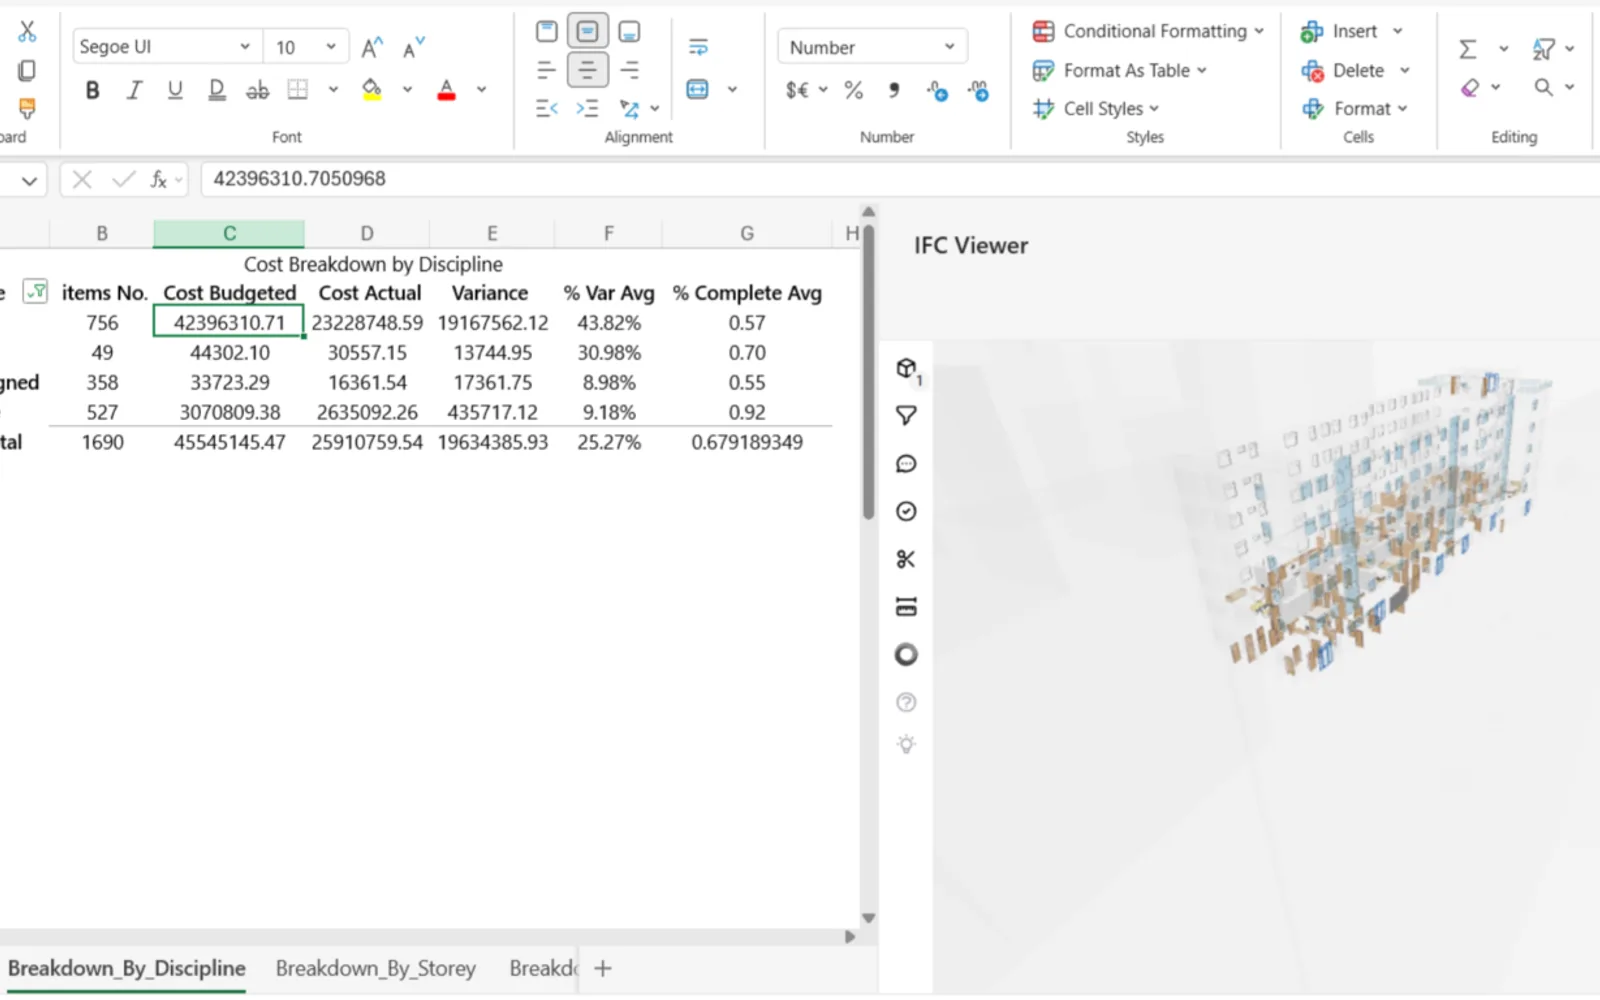Click the Wrap Text icon
This screenshot has height=1000, width=1600.
click(698, 47)
